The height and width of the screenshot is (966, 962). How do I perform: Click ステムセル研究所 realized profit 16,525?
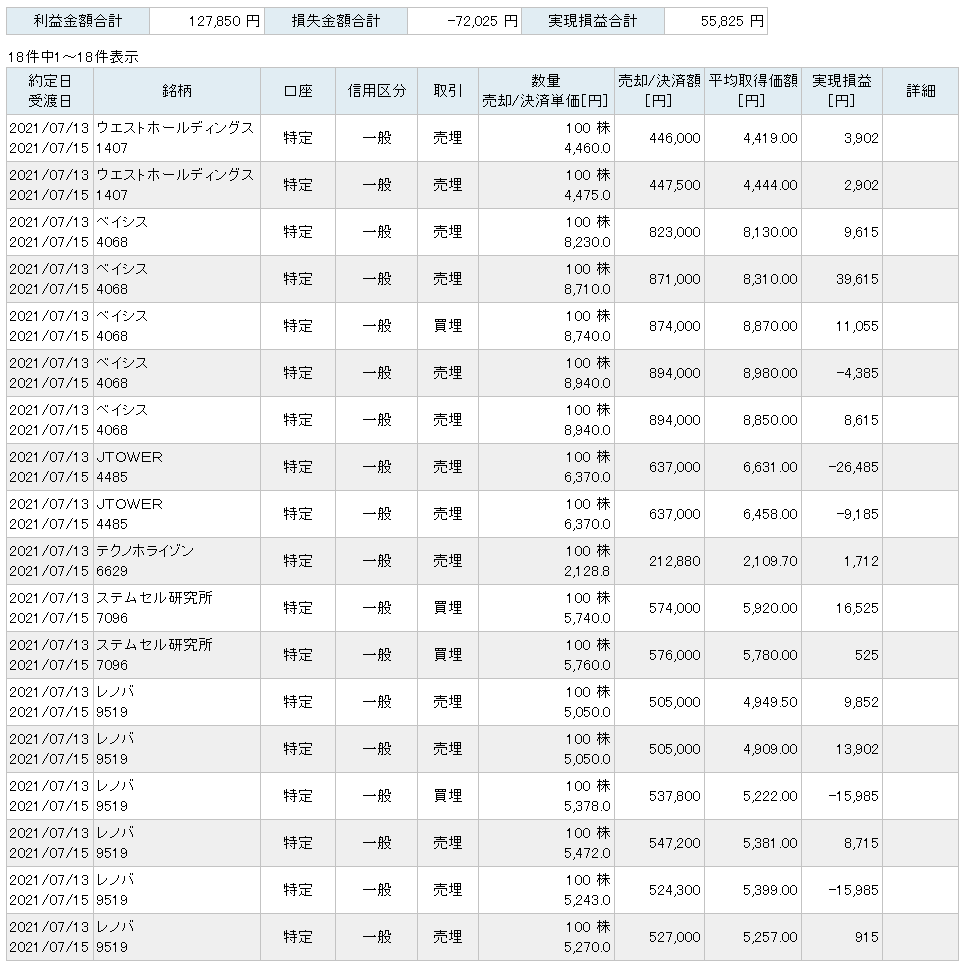(857, 608)
